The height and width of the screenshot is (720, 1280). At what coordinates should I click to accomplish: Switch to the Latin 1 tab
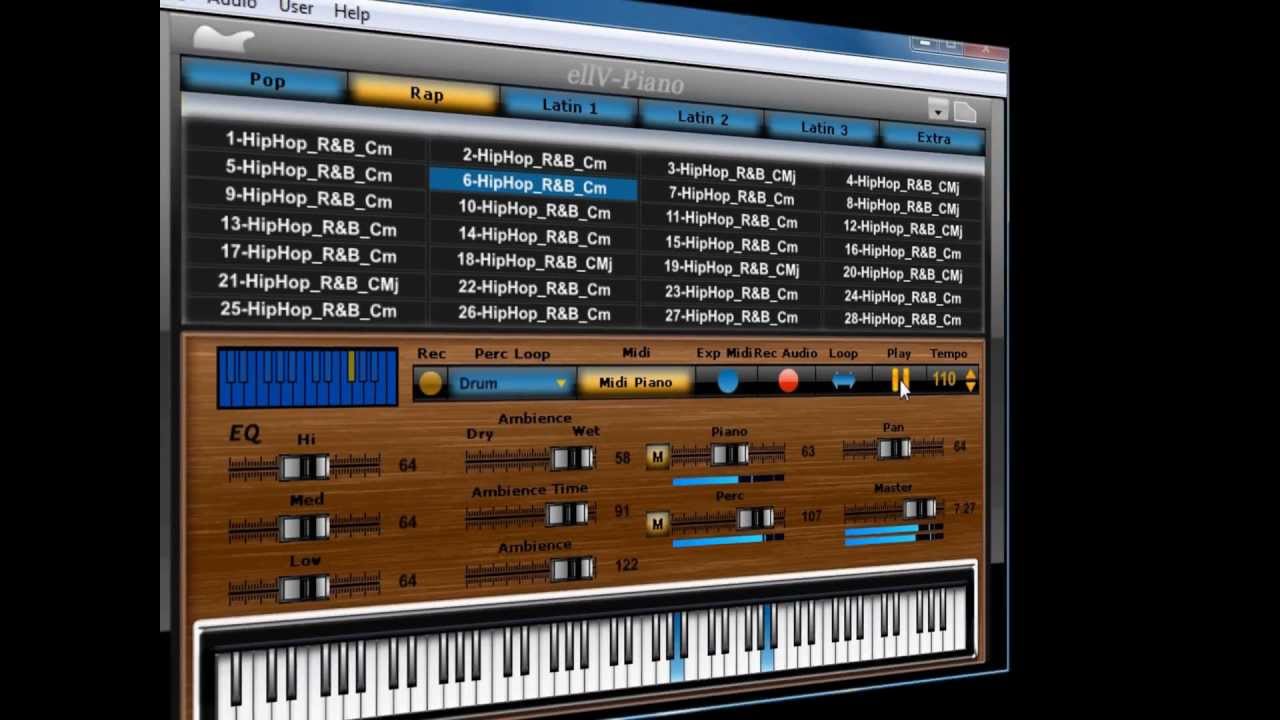tap(569, 106)
